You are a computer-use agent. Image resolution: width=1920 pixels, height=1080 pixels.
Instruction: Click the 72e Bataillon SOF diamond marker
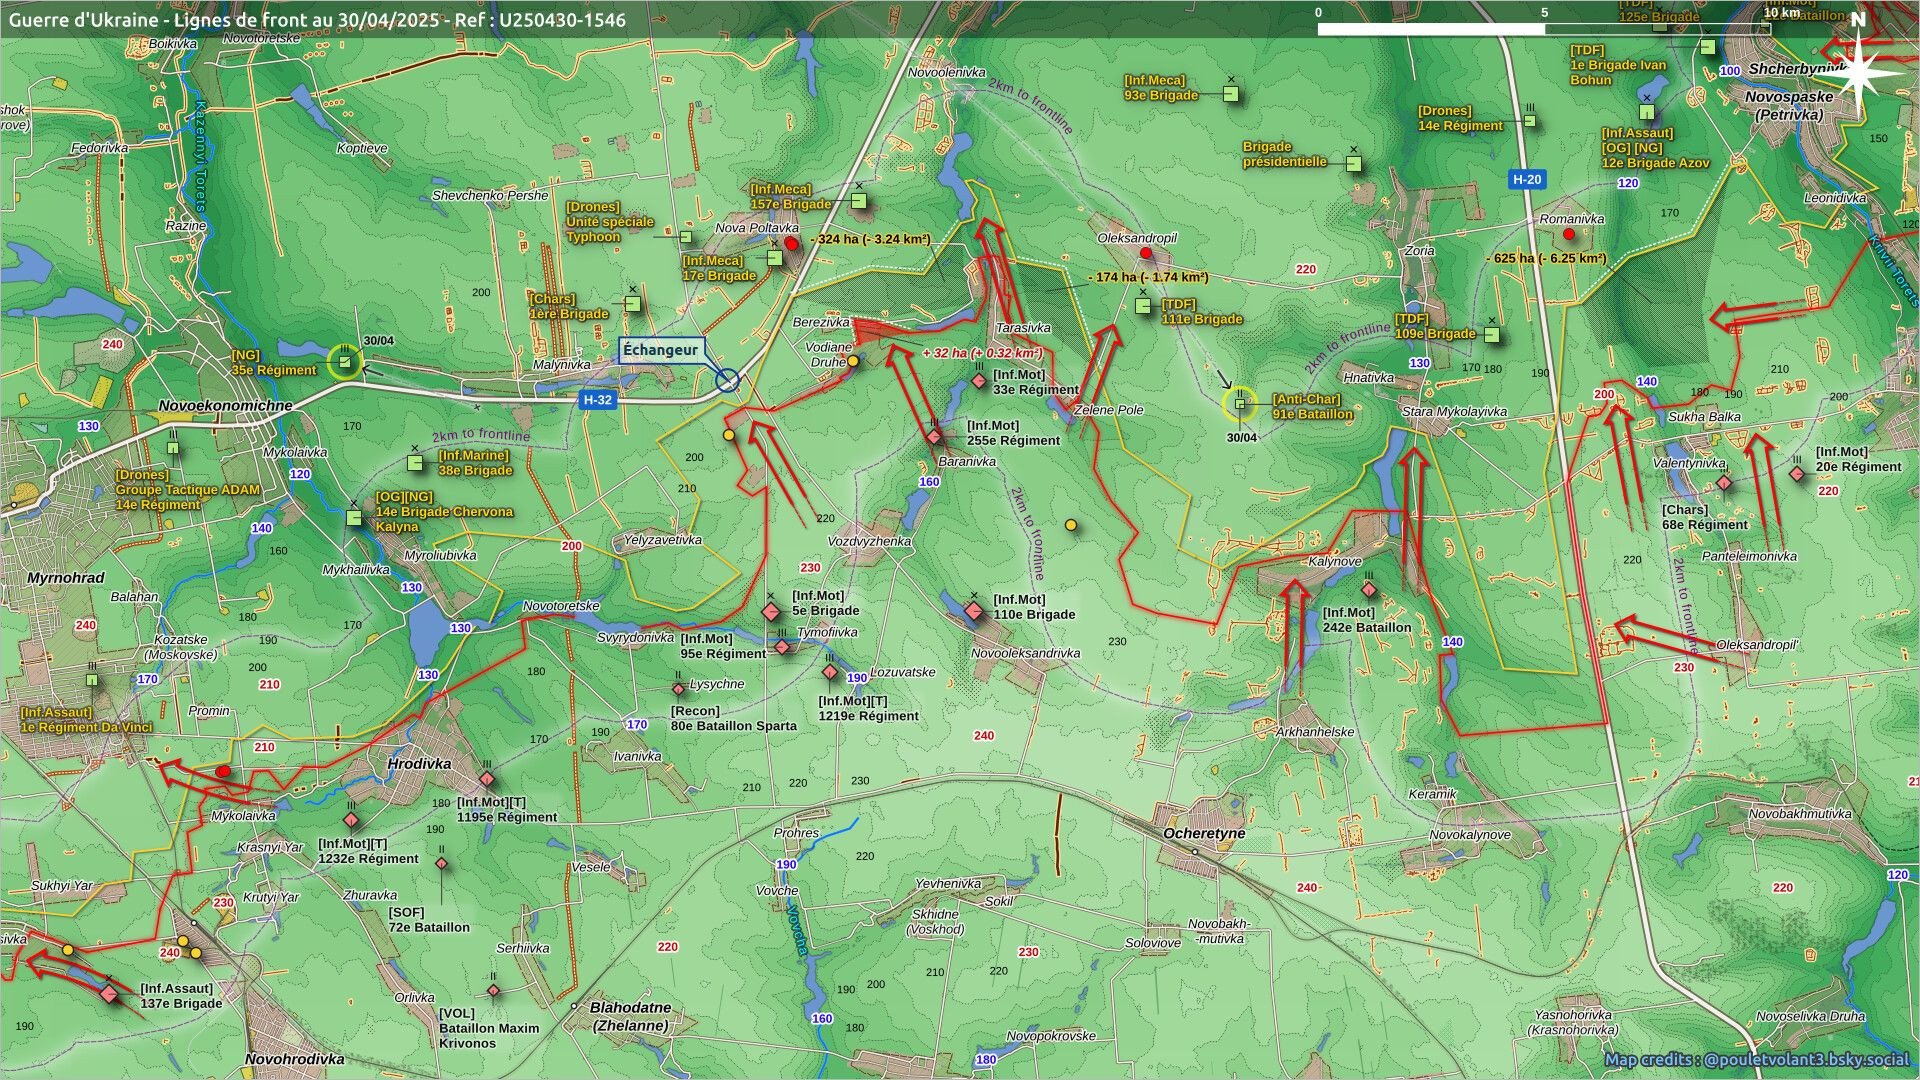[441, 863]
